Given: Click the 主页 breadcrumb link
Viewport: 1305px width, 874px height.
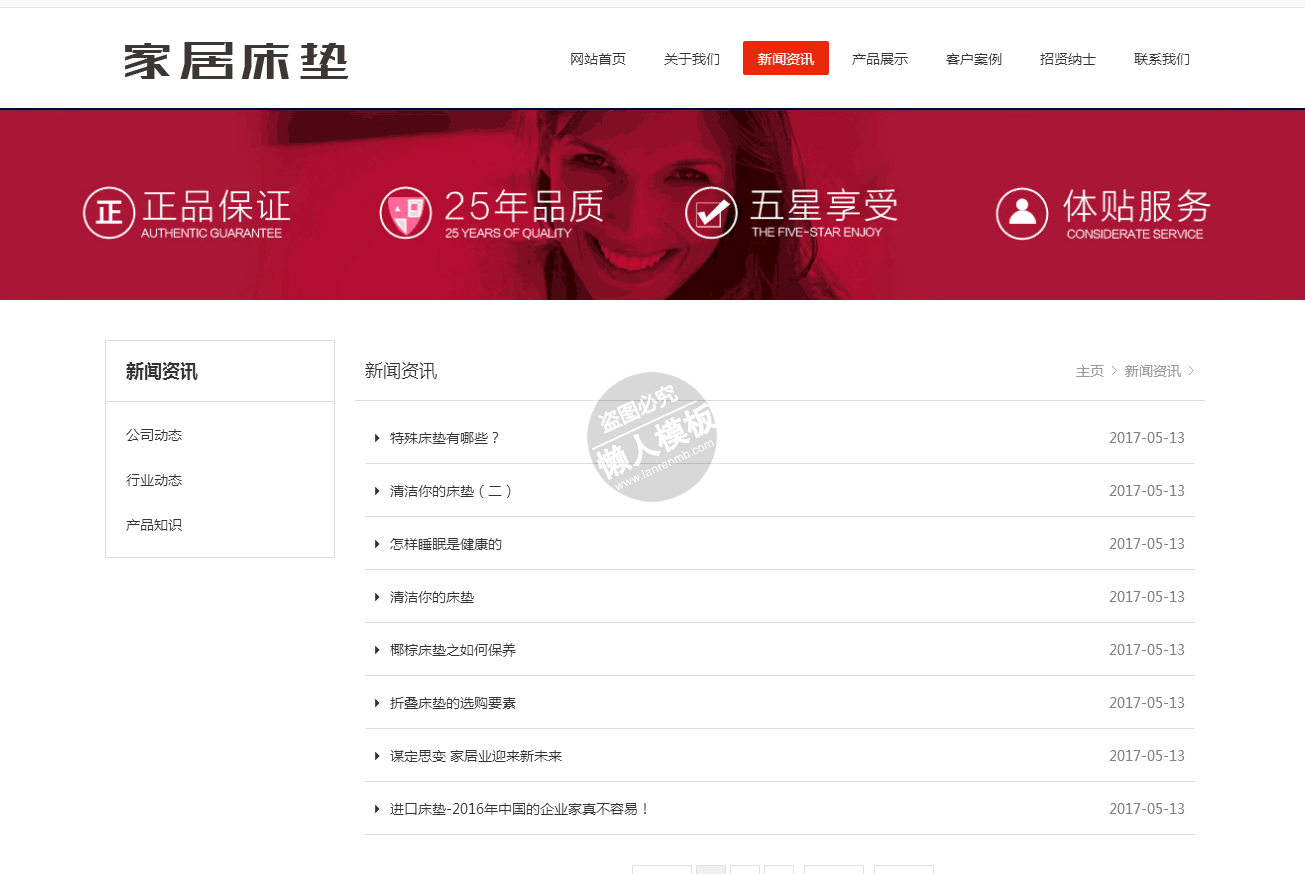Looking at the screenshot, I should pyautogui.click(x=1089, y=371).
